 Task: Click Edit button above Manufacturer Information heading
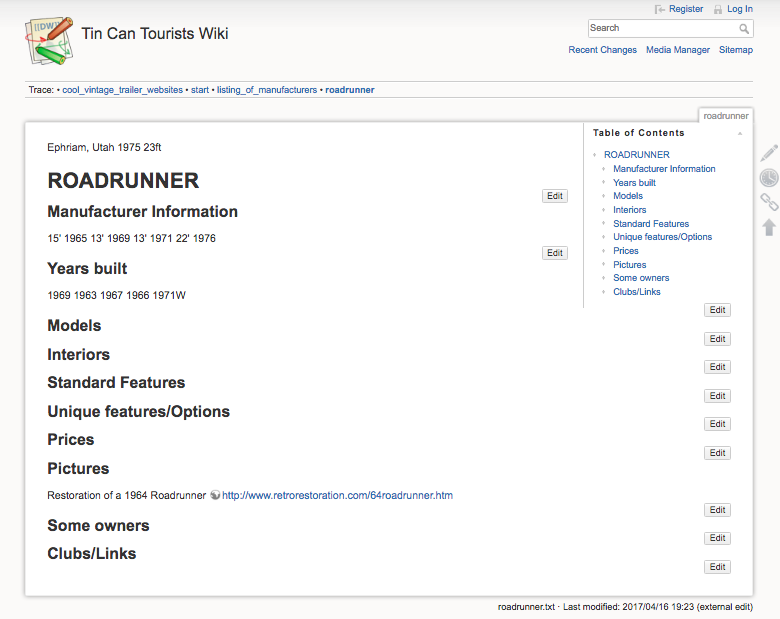coord(555,196)
